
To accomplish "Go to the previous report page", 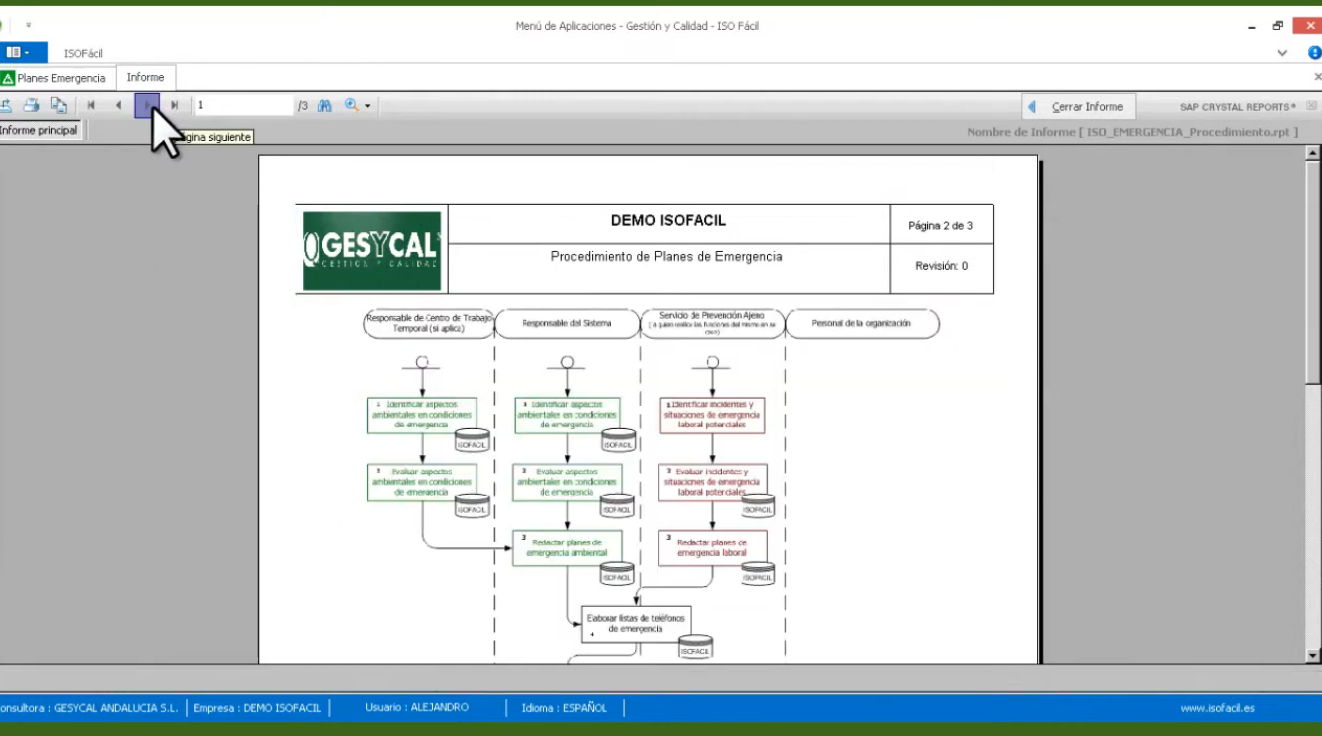I will [x=118, y=105].
